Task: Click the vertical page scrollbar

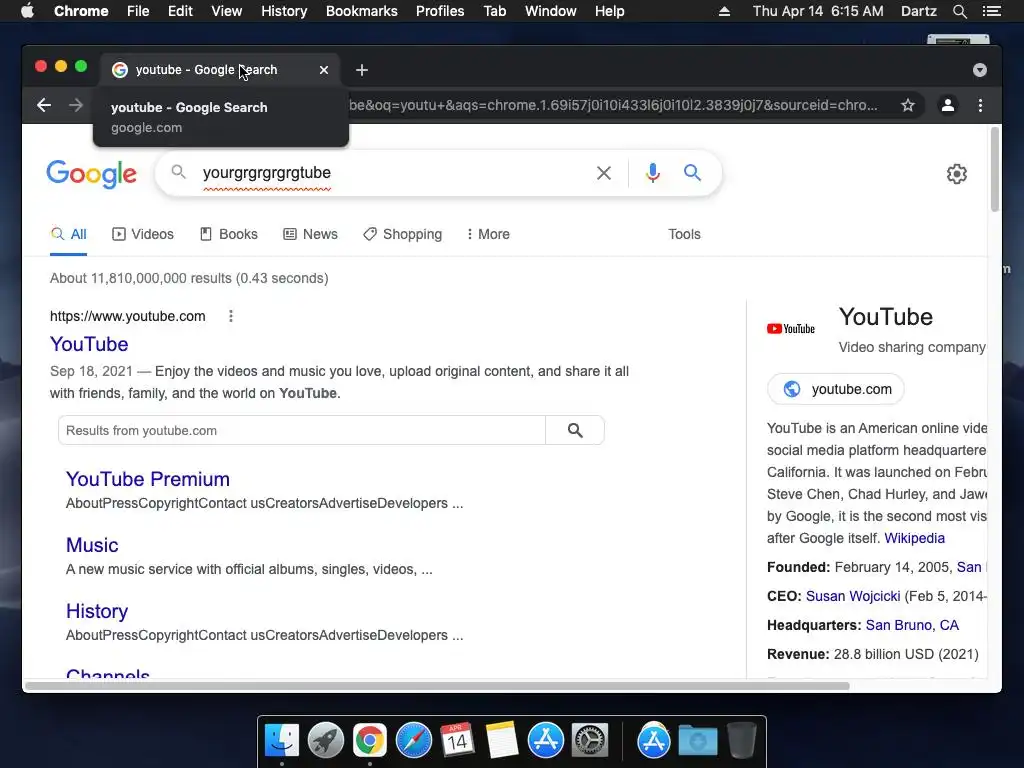Action: point(995,170)
